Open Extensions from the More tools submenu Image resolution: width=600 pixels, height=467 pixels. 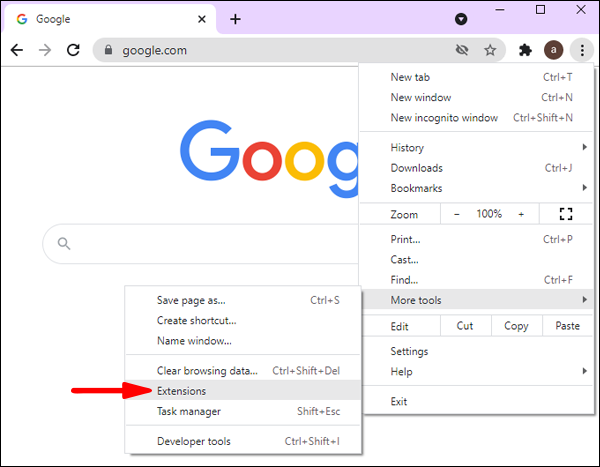click(x=243, y=390)
